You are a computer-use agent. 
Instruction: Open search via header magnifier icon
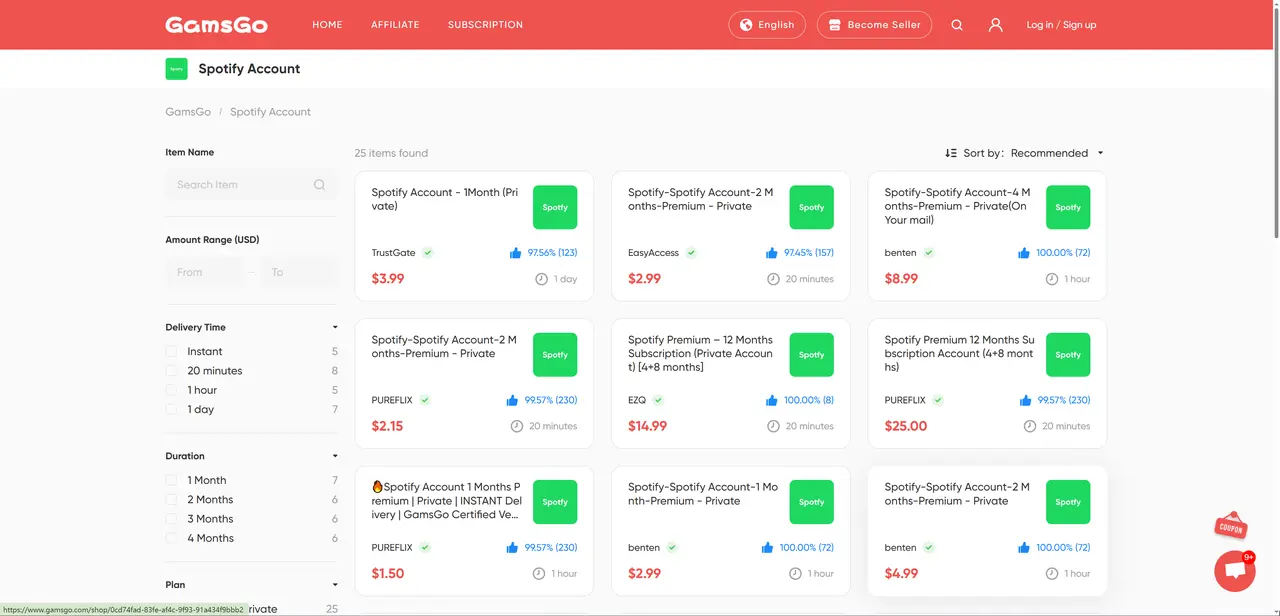(x=957, y=25)
